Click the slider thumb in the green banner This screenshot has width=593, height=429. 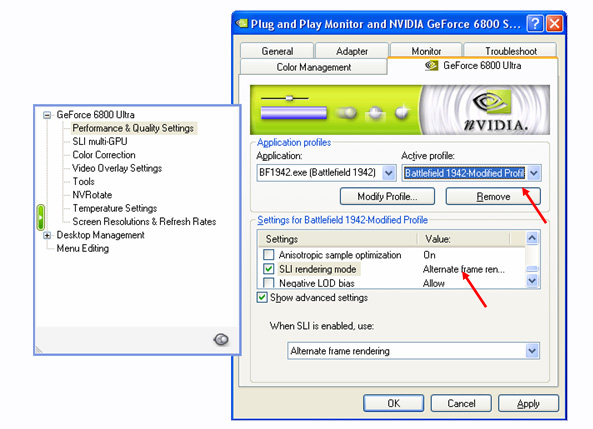click(x=289, y=98)
